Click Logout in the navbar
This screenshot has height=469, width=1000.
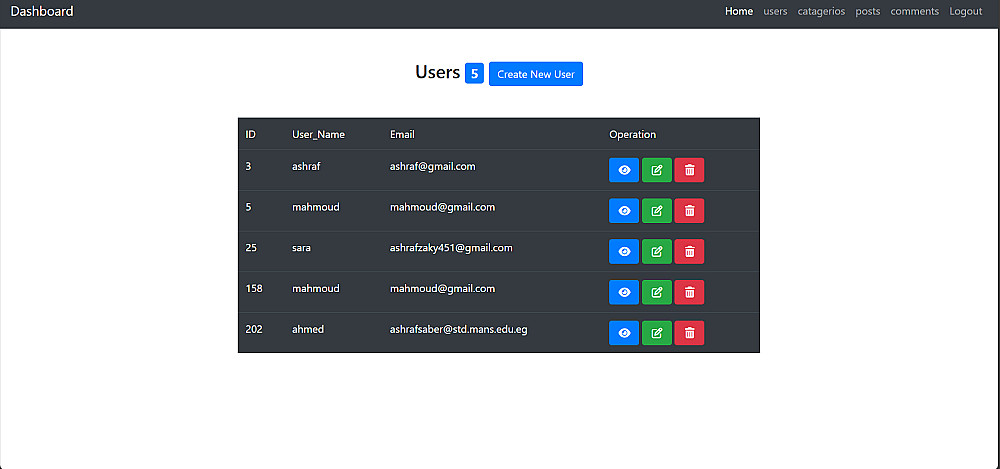[966, 11]
